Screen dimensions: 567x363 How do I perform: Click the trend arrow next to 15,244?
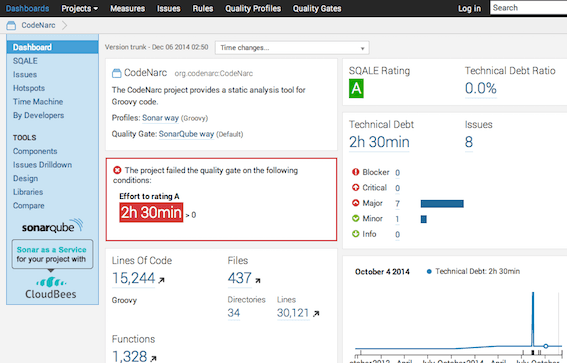(161, 280)
